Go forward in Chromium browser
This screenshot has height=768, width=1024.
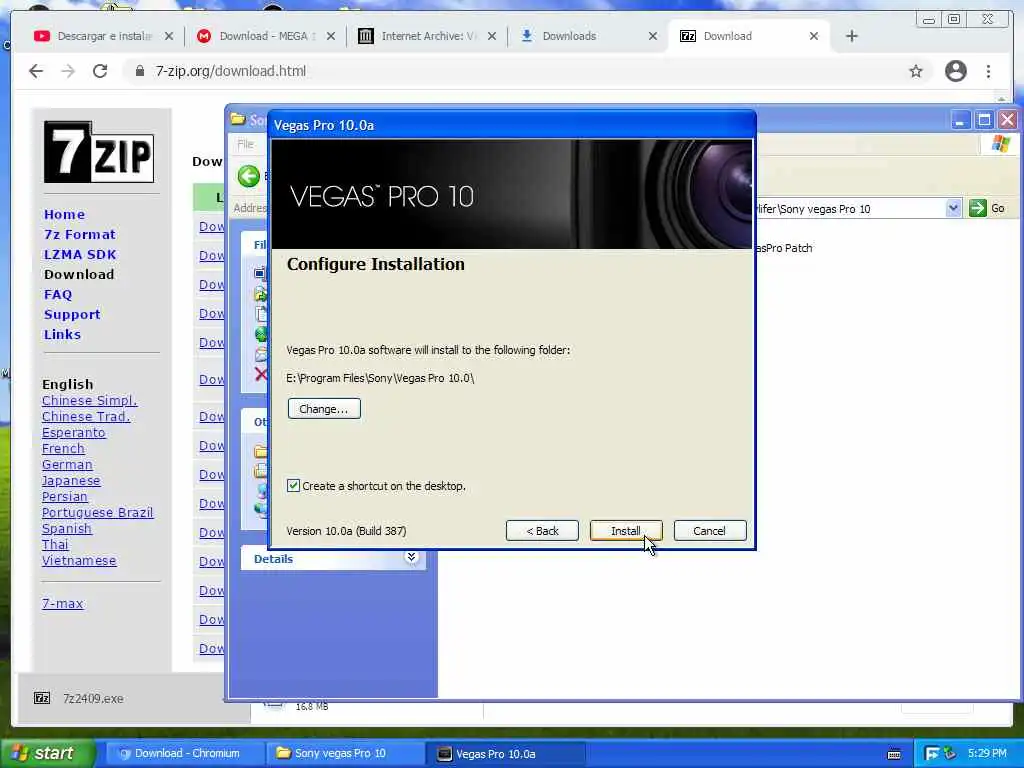[68, 71]
